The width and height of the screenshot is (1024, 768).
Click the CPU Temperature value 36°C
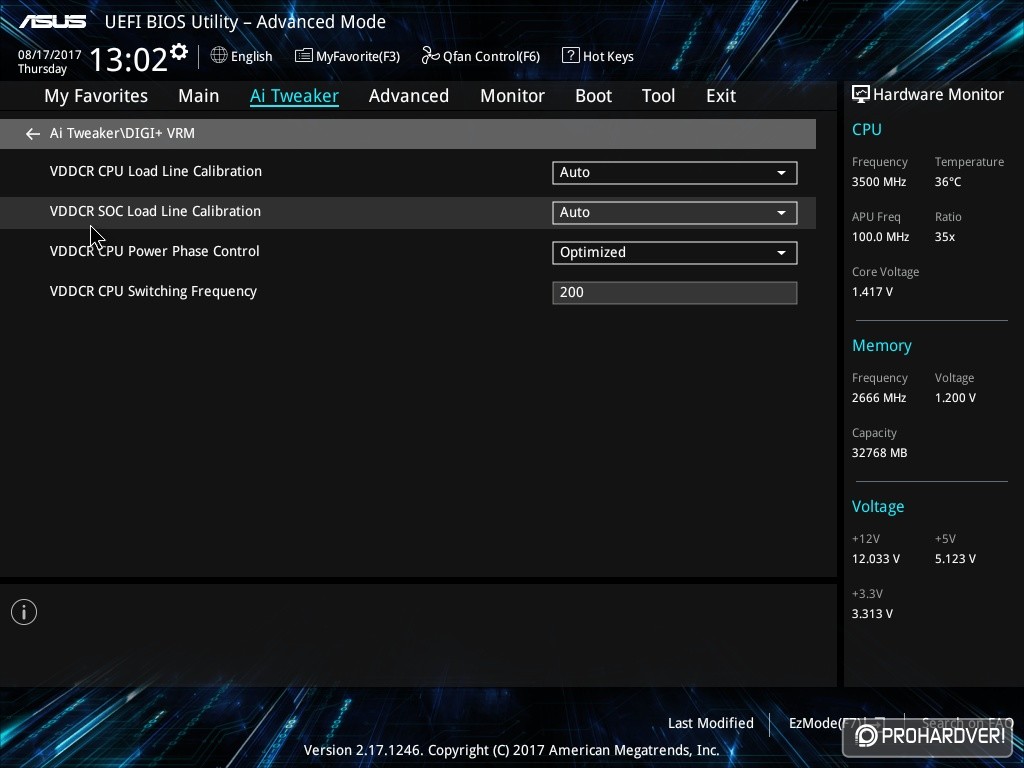(948, 182)
